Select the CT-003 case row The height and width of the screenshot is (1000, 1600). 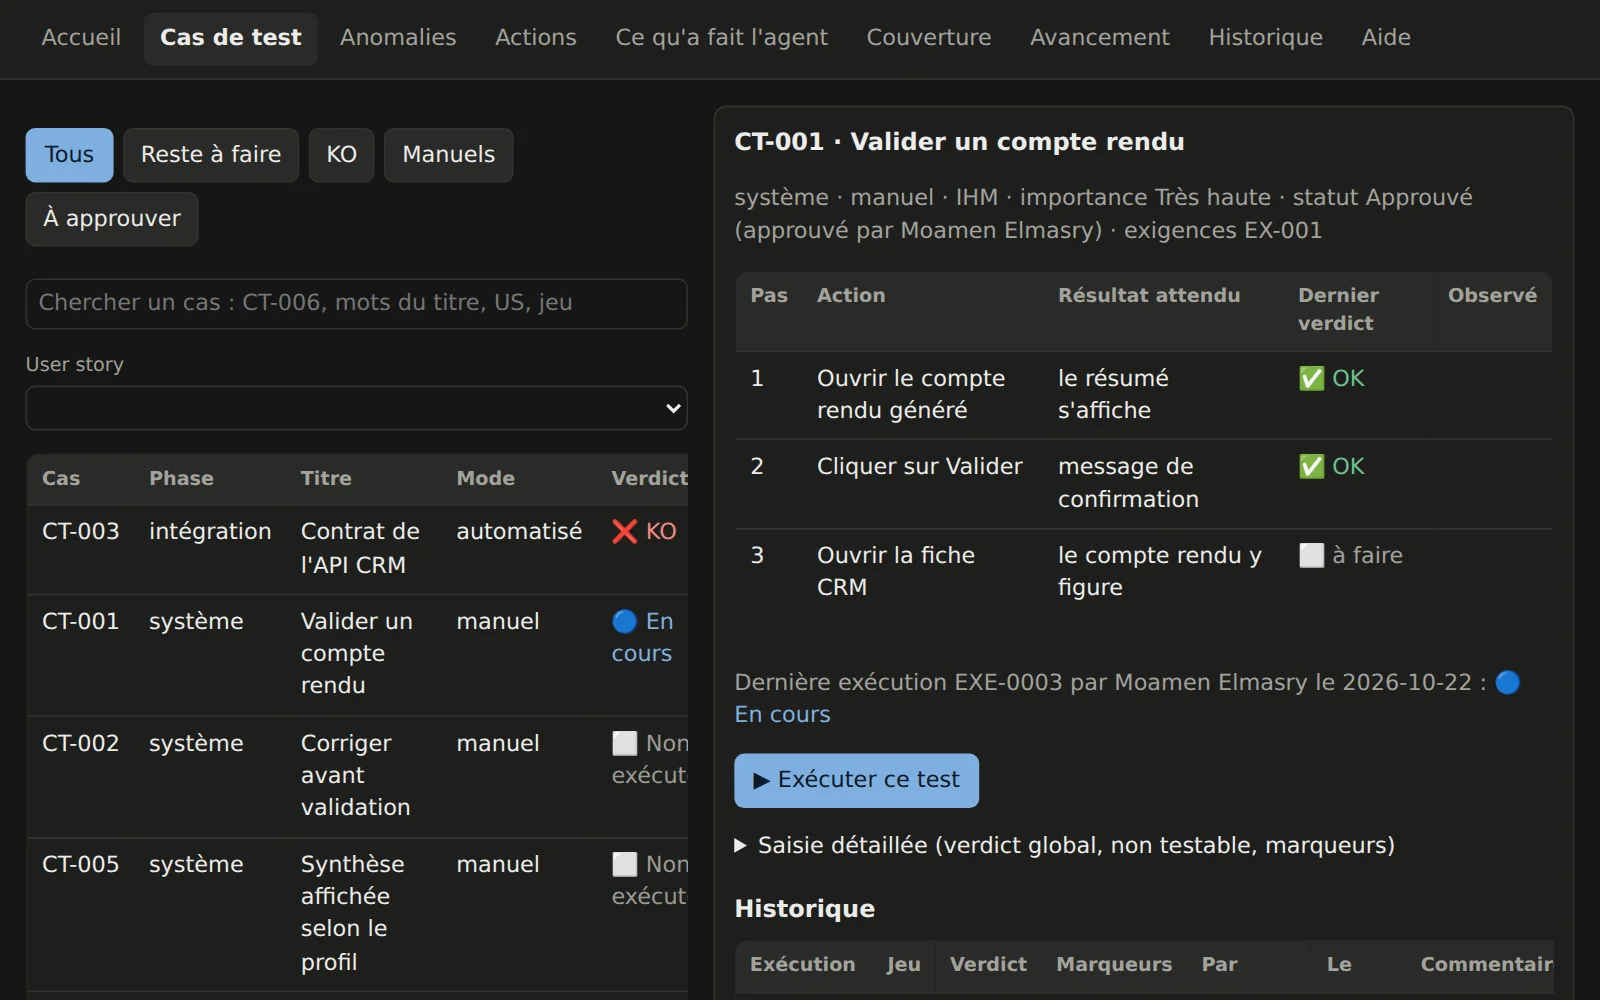coord(358,549)
